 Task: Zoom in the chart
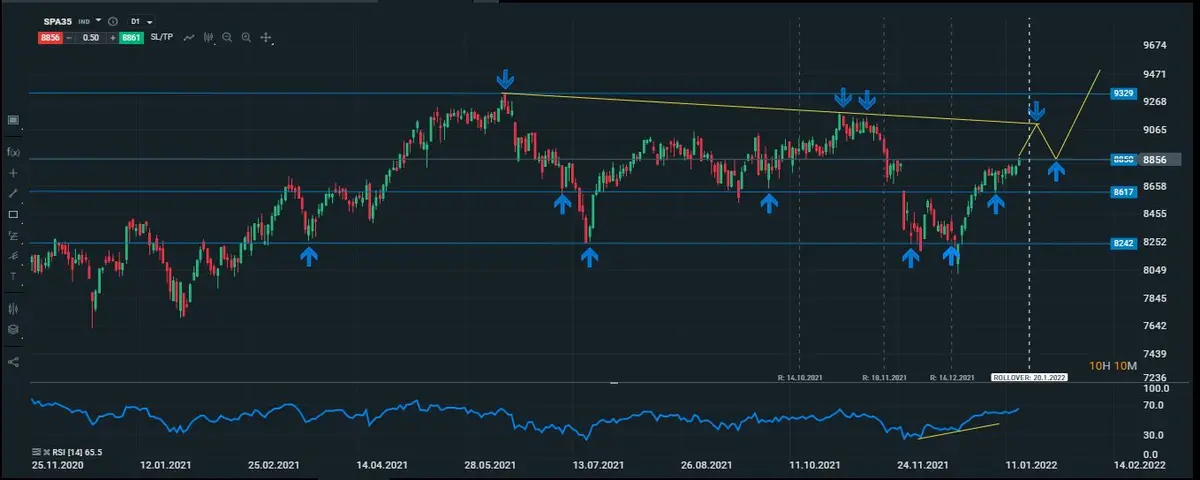click(x=246, y=37)
